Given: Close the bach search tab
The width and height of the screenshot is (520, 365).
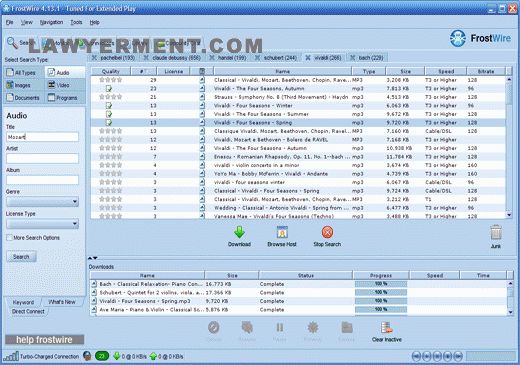Looking at the screenshot, I should 352,58.
